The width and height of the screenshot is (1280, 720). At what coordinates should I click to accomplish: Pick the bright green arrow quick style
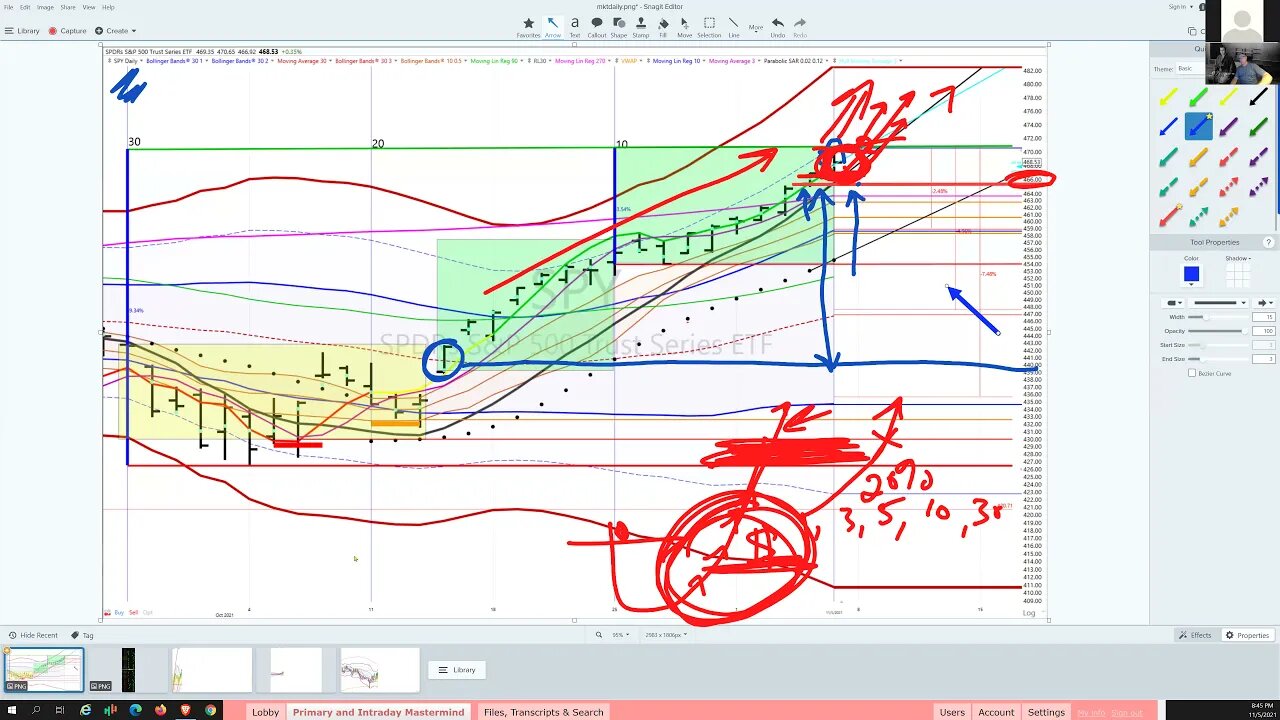point(1198,97)
